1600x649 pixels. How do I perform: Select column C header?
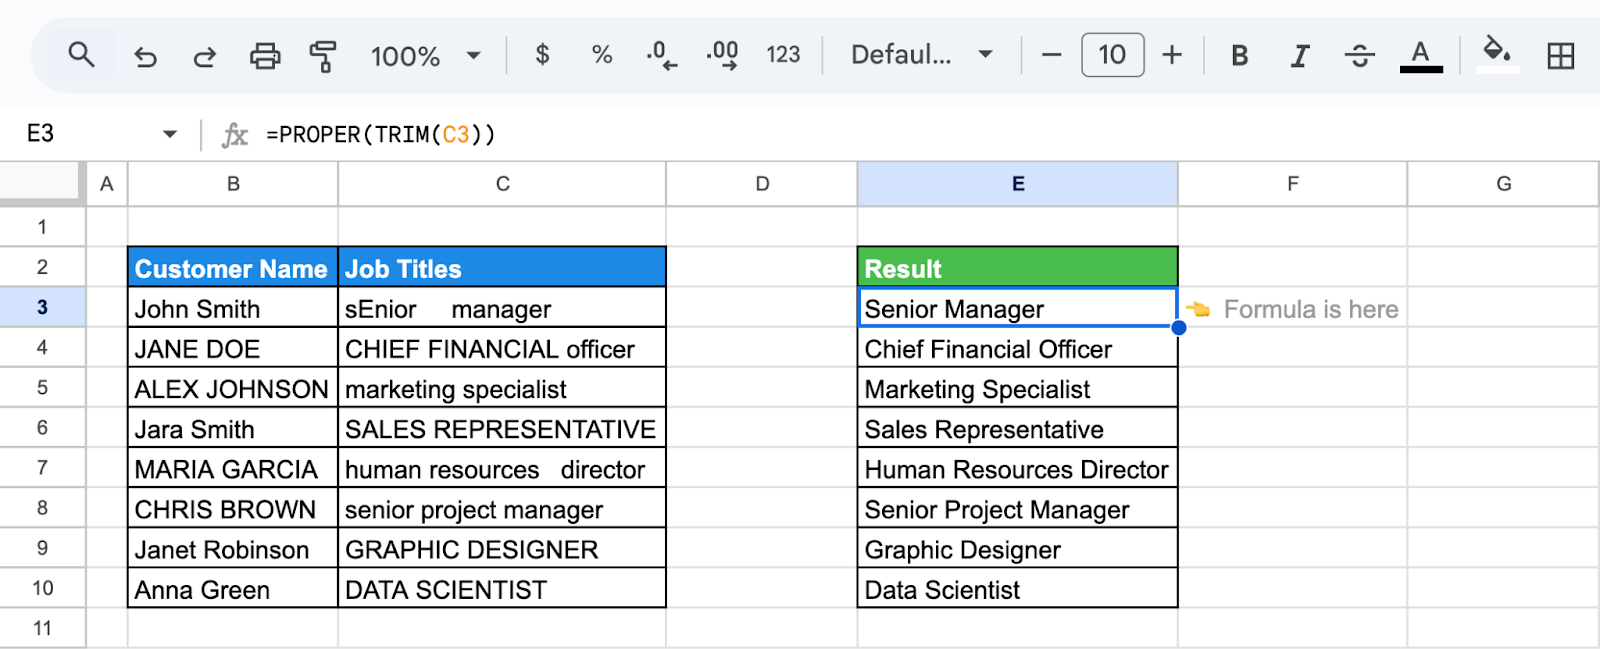502,184
